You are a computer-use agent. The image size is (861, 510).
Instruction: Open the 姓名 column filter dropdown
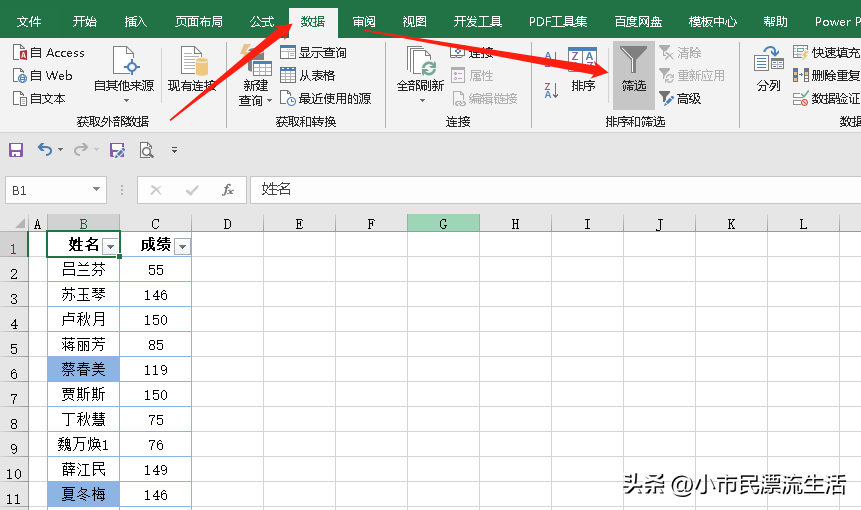pos(110,247)
